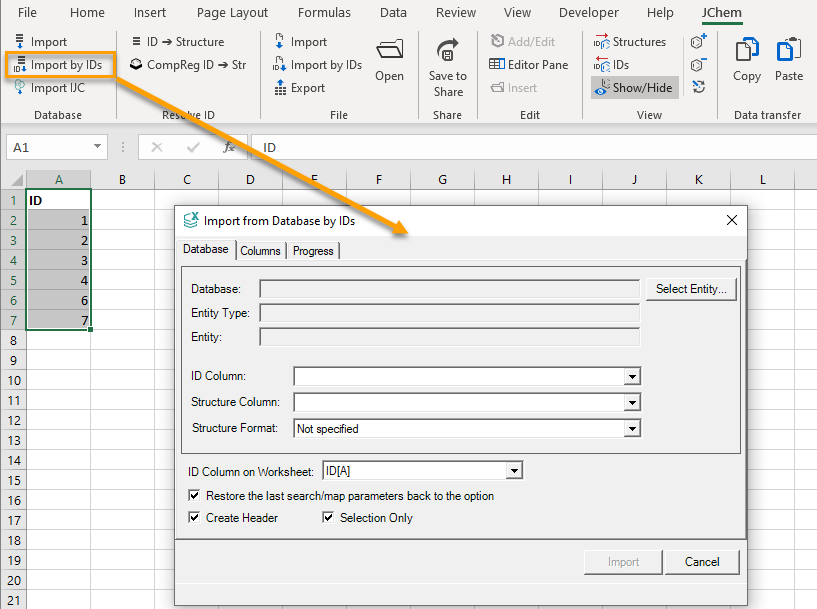Click the Import by IDs icon in Database group

click(x=20, y=65)
